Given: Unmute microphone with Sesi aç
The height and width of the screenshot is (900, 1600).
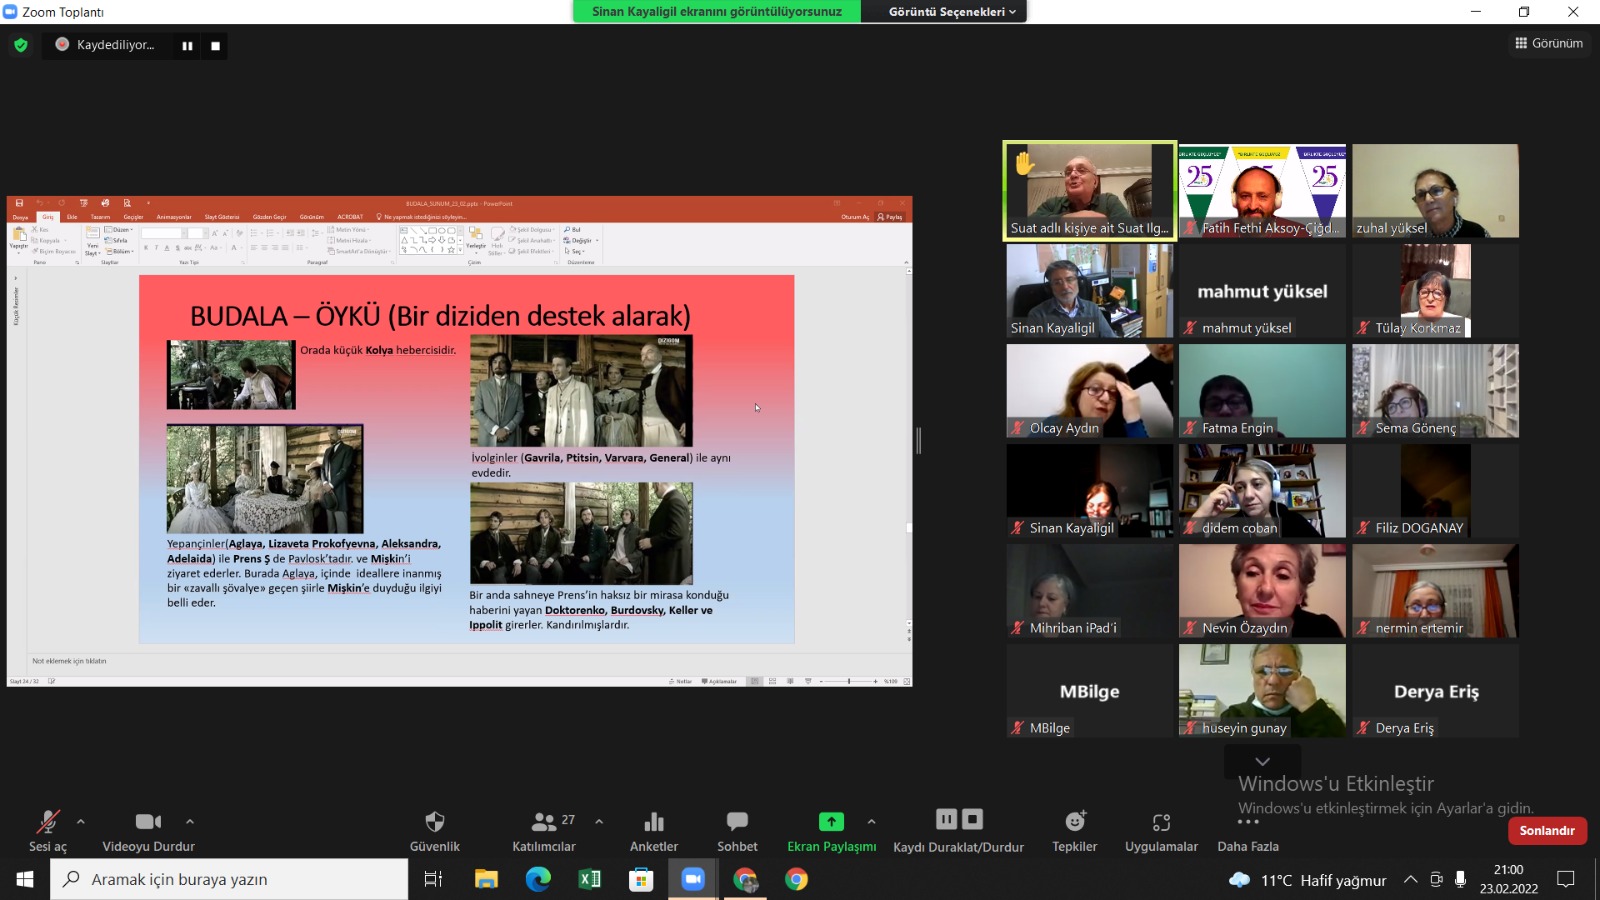Looking at the screenshot, I should pyautogui.click(x=47, y=831).
